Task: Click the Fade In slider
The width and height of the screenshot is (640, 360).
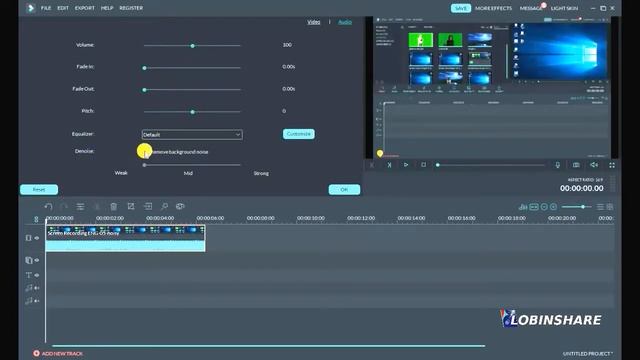Action: [192, 68]
